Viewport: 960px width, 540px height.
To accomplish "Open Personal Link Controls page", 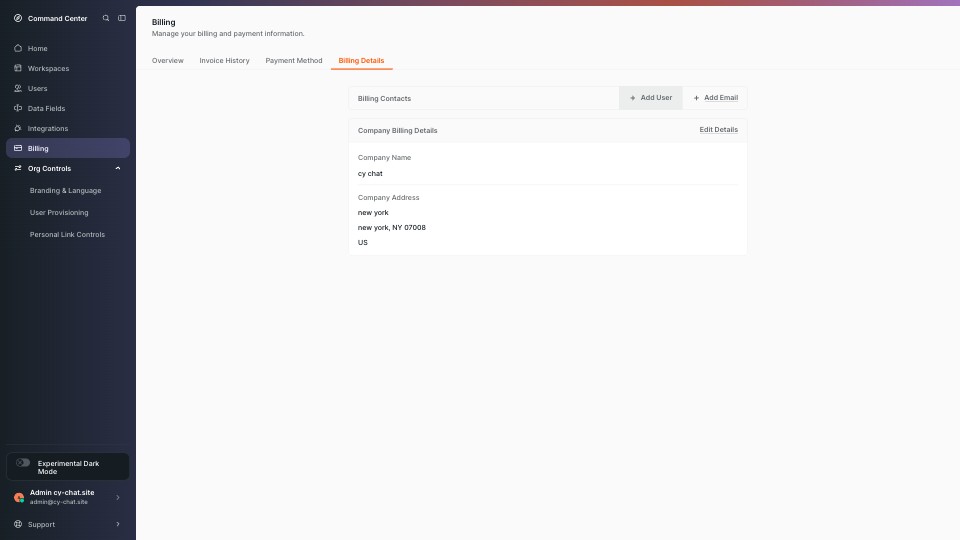I will point(67,234).
